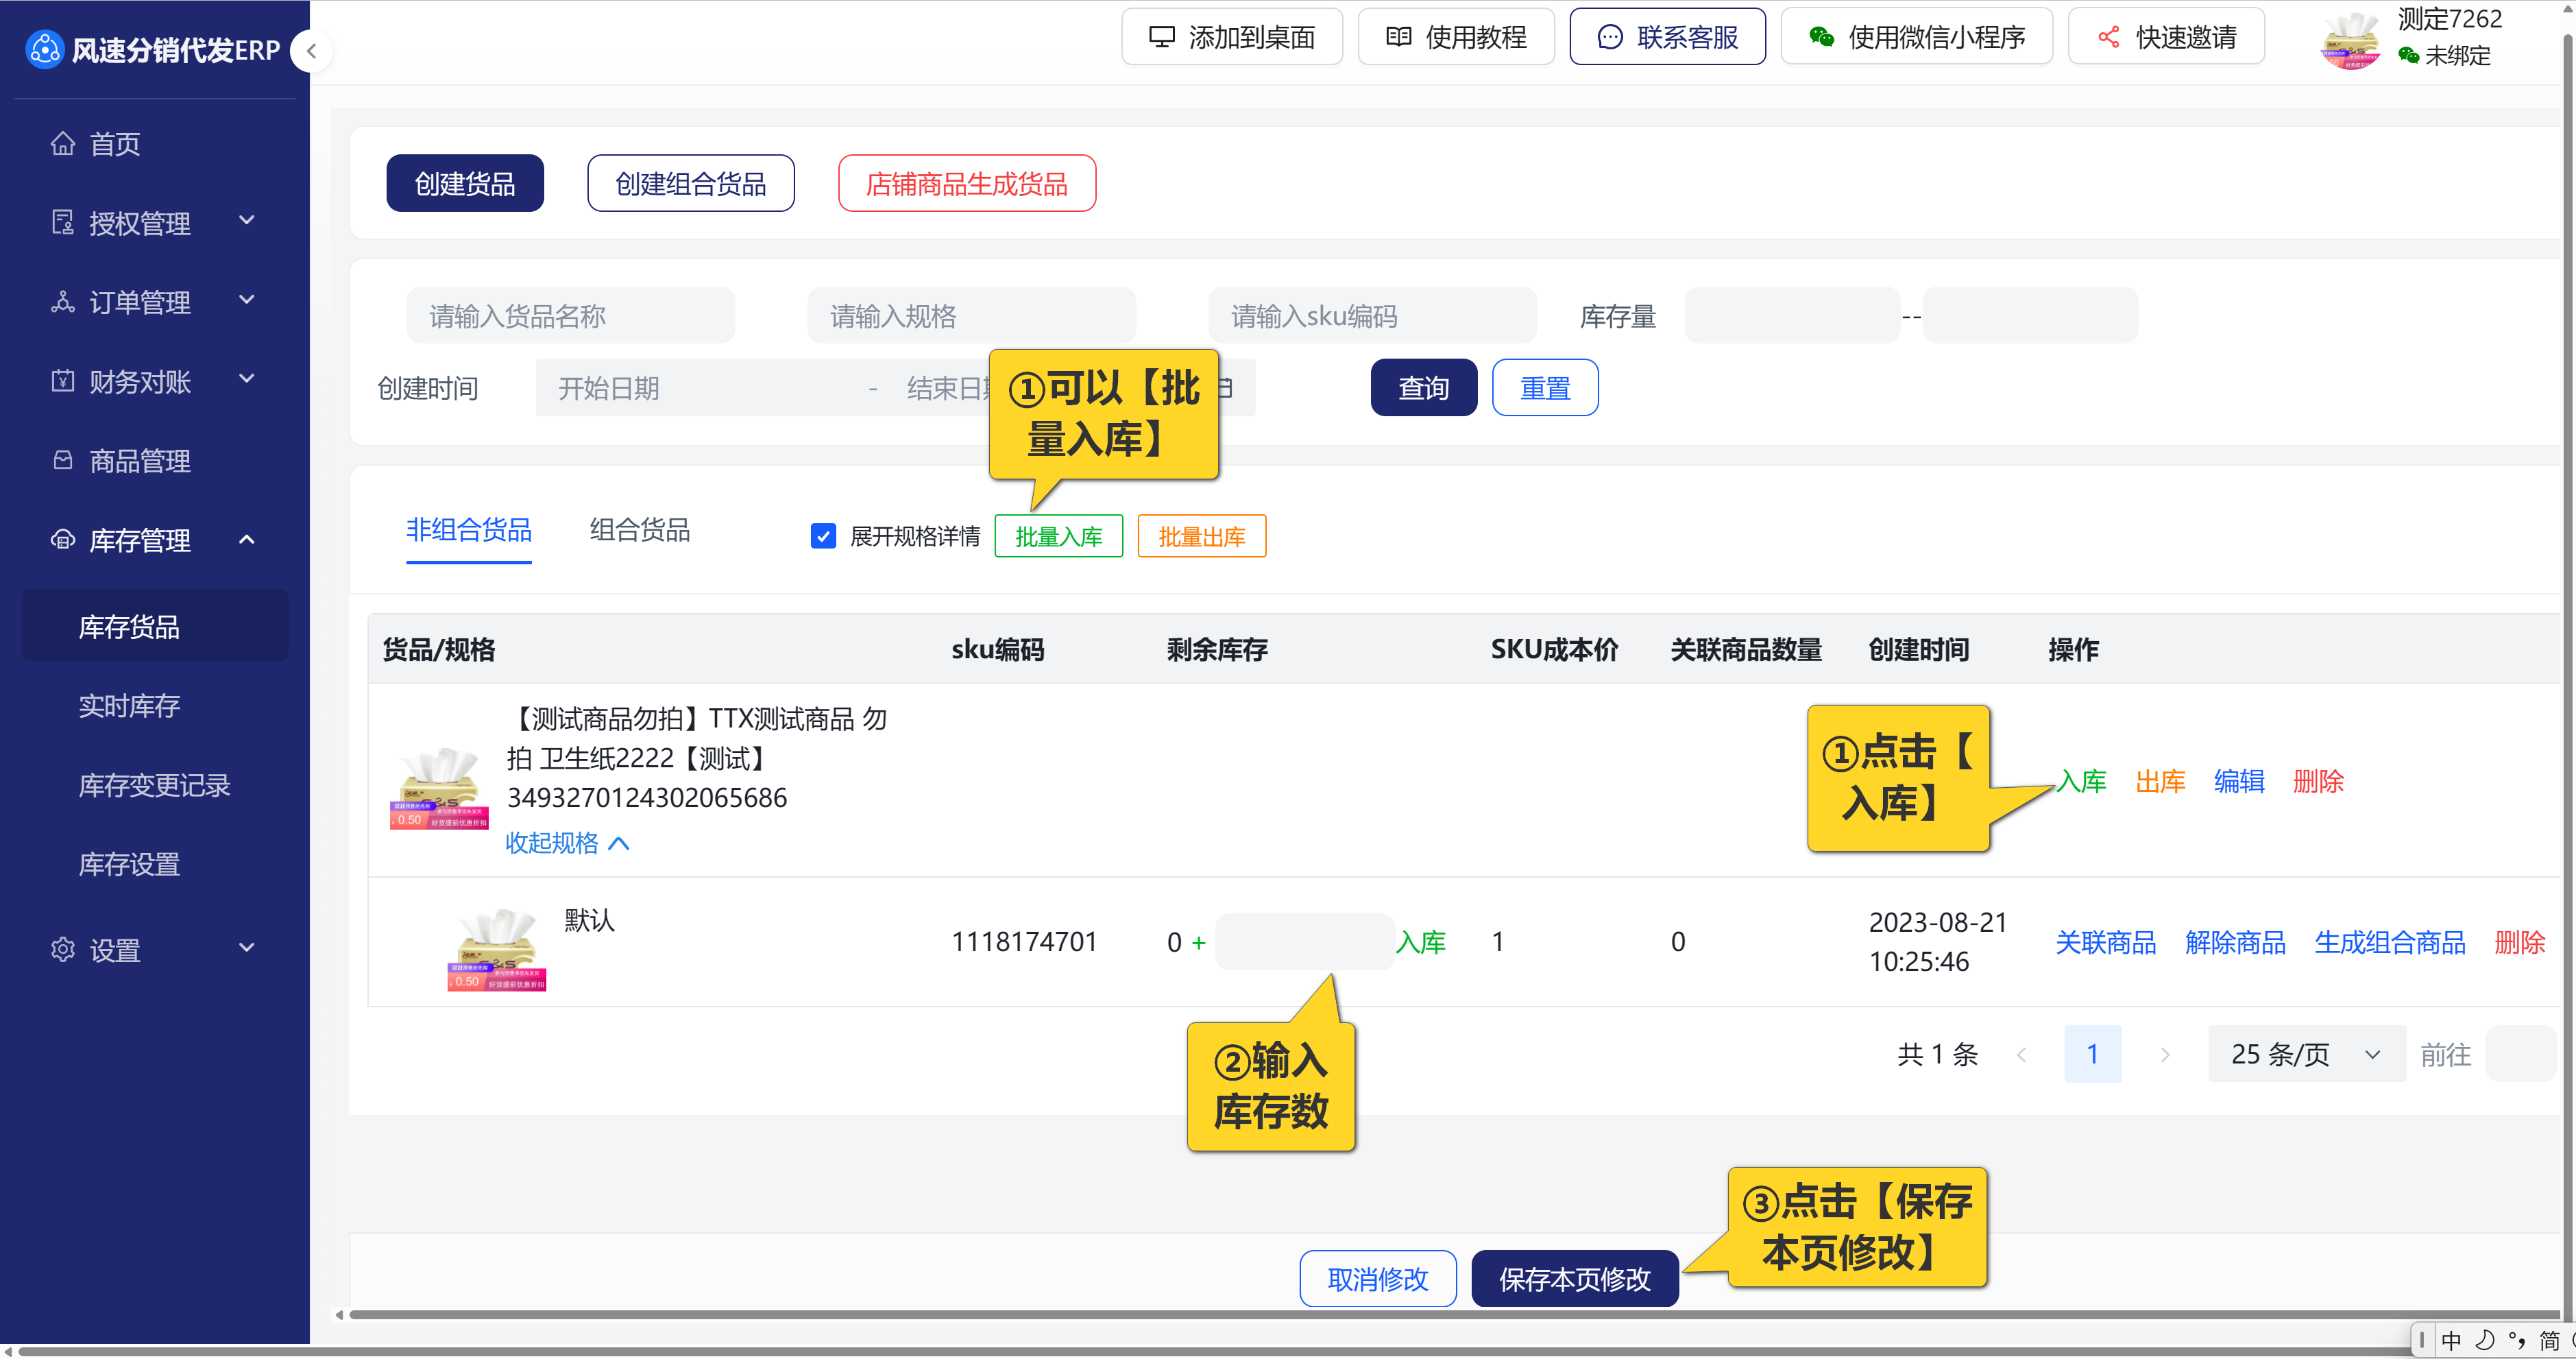Uncheck the 展开规格详情 checkbox

[823, 536]
